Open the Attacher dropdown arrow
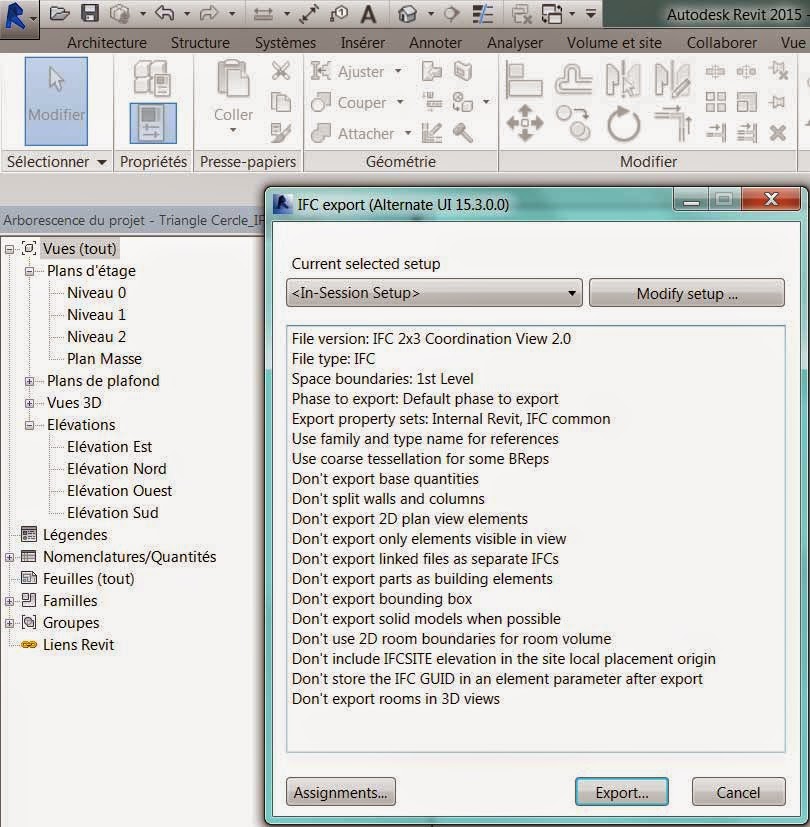Screen dimensions: 810x827 (x=408, y=133)
